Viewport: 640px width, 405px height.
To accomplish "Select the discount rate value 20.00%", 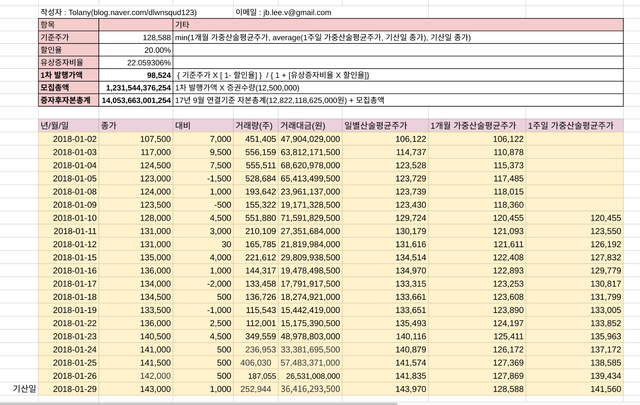I will click(x=136, y=50).
